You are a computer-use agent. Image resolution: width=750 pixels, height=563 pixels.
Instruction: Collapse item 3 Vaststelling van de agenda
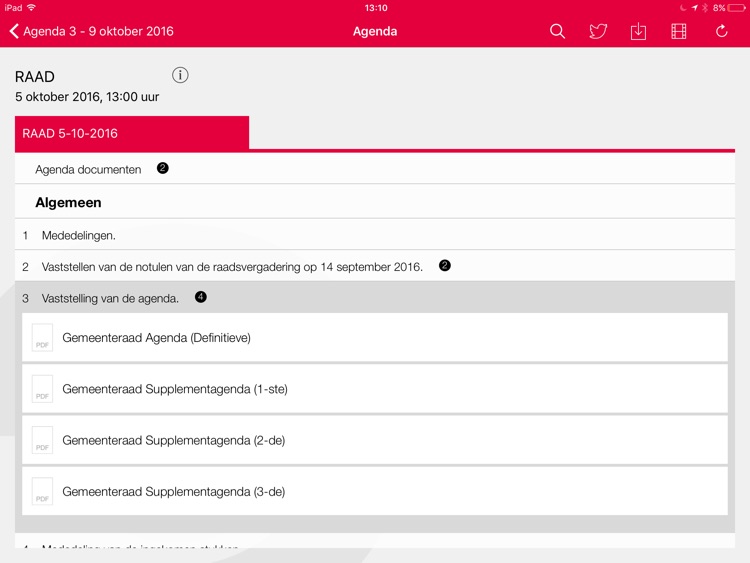pyautogui.click(x=375, y=298)
